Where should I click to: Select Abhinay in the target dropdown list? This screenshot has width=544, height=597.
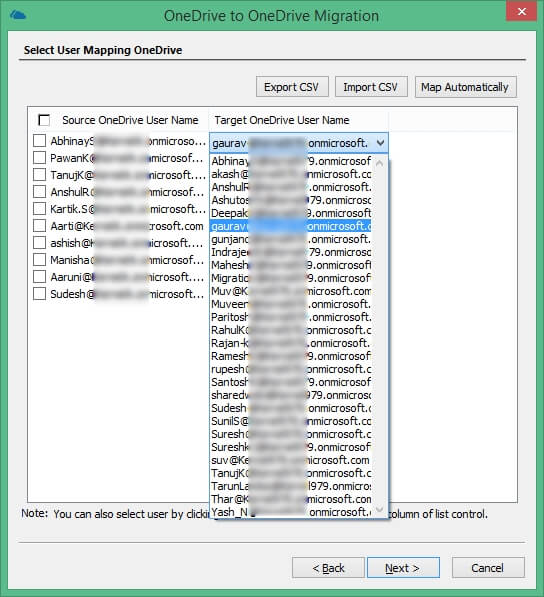(x=291, y=161)
